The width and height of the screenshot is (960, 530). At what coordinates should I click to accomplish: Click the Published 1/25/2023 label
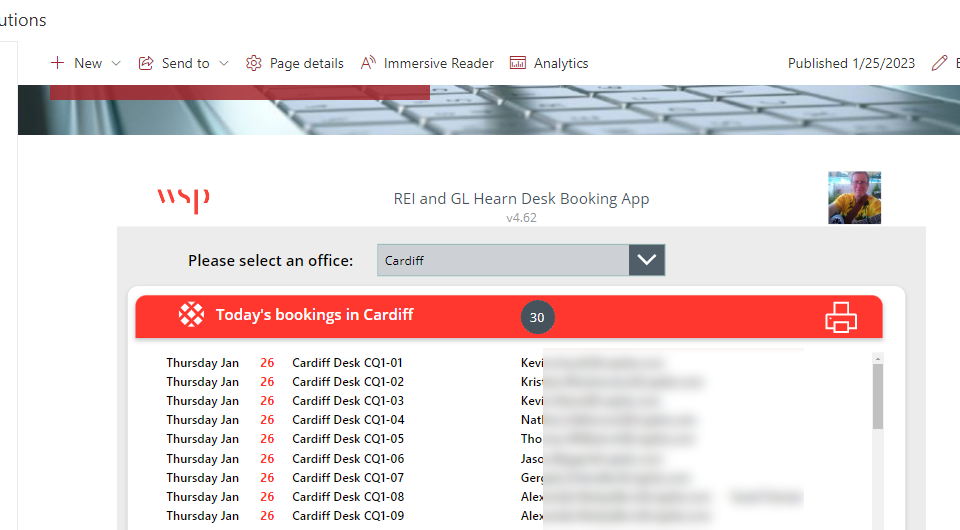coord(851,63)
